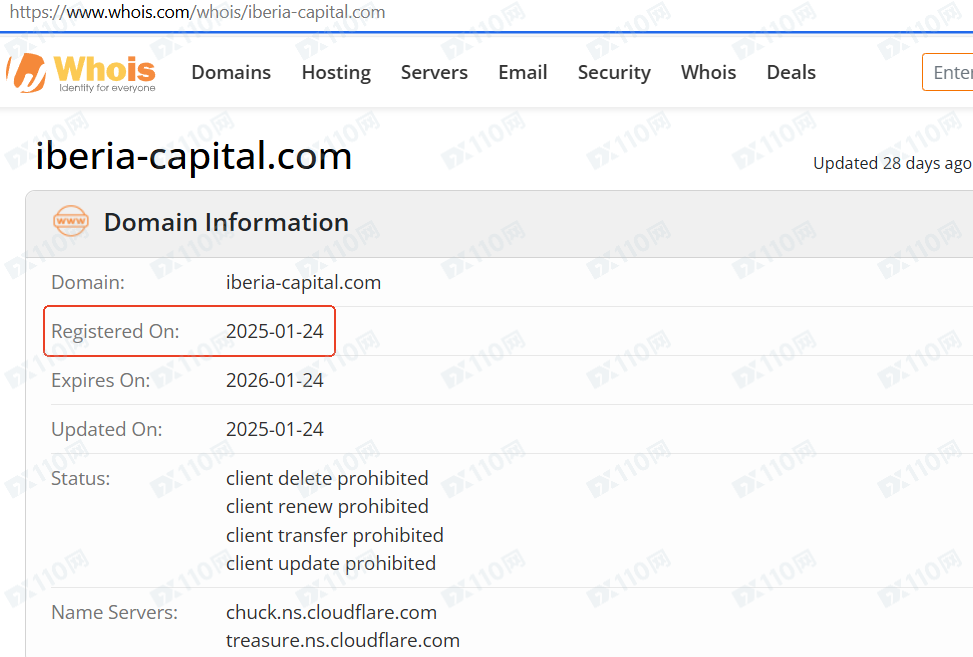The width and height of the screenshot is (973, 657).
Task: Click the 'Updated 28 days ago' text
Action: (x=891, y=163)
